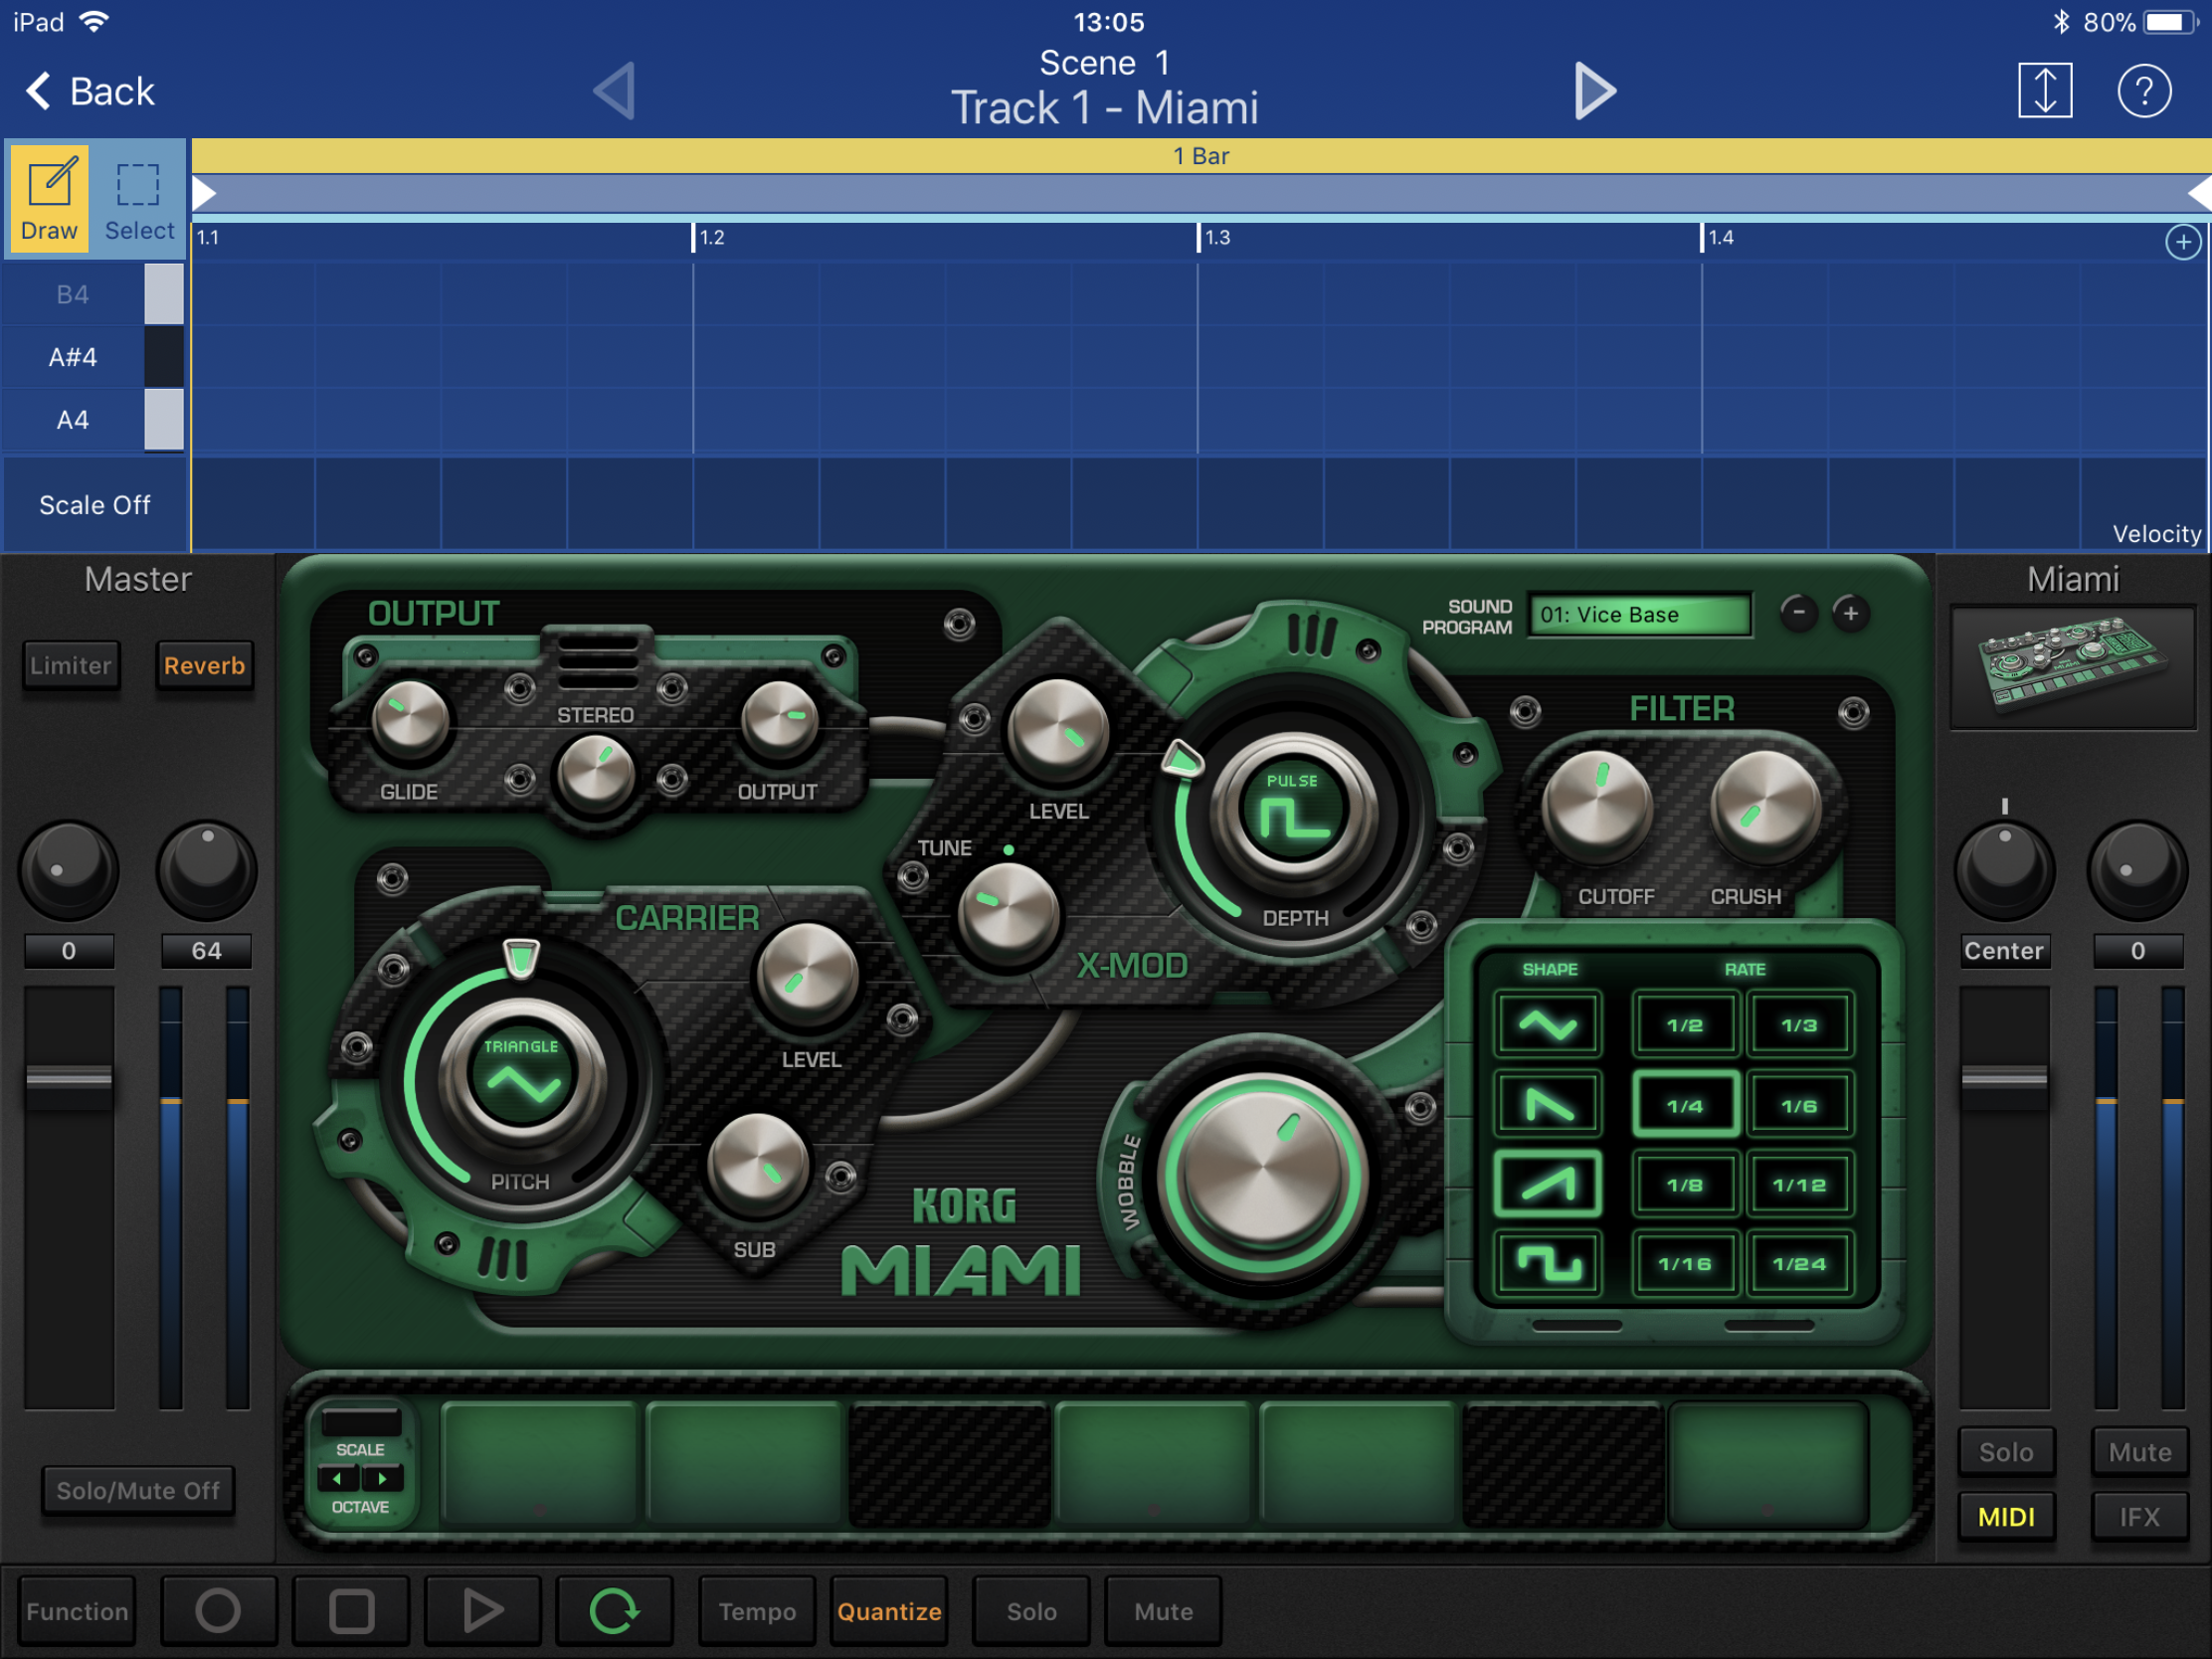Set LFO rate to 1/2

1685,1025
